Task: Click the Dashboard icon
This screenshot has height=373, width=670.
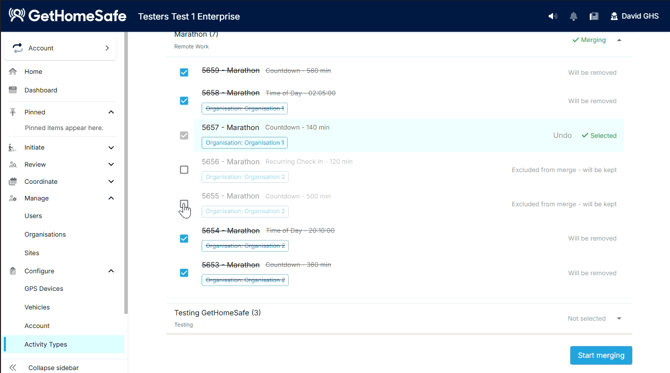Action: click(13, 90)
